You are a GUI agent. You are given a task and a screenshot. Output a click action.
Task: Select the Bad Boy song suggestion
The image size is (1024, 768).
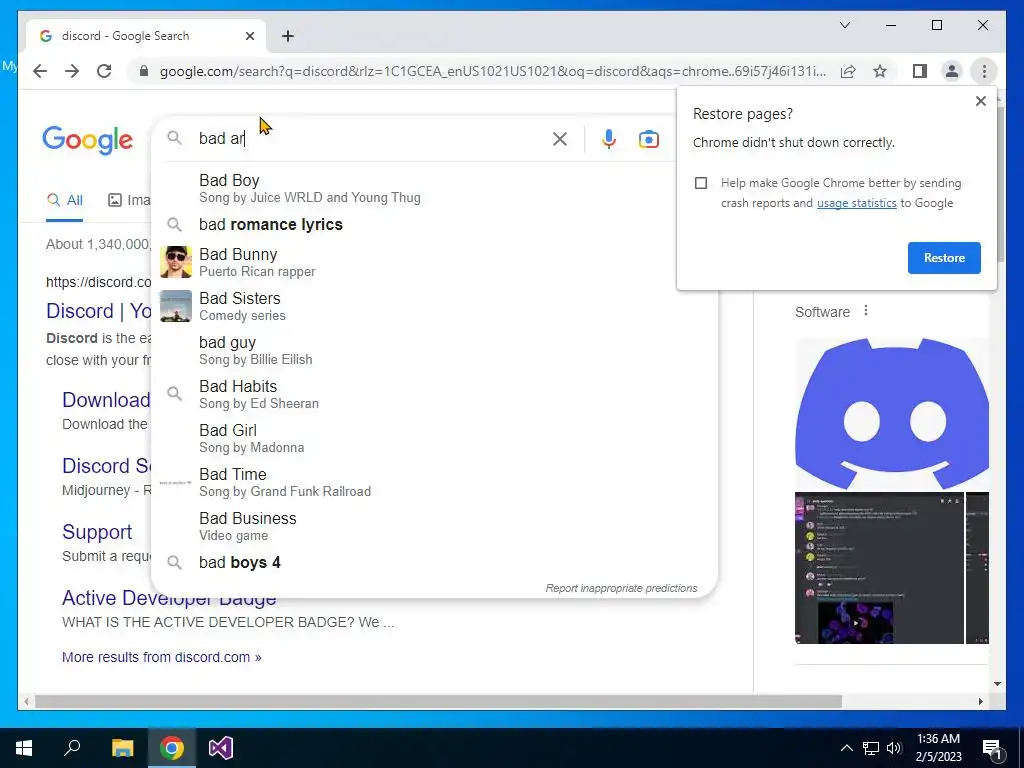(434, 188)
